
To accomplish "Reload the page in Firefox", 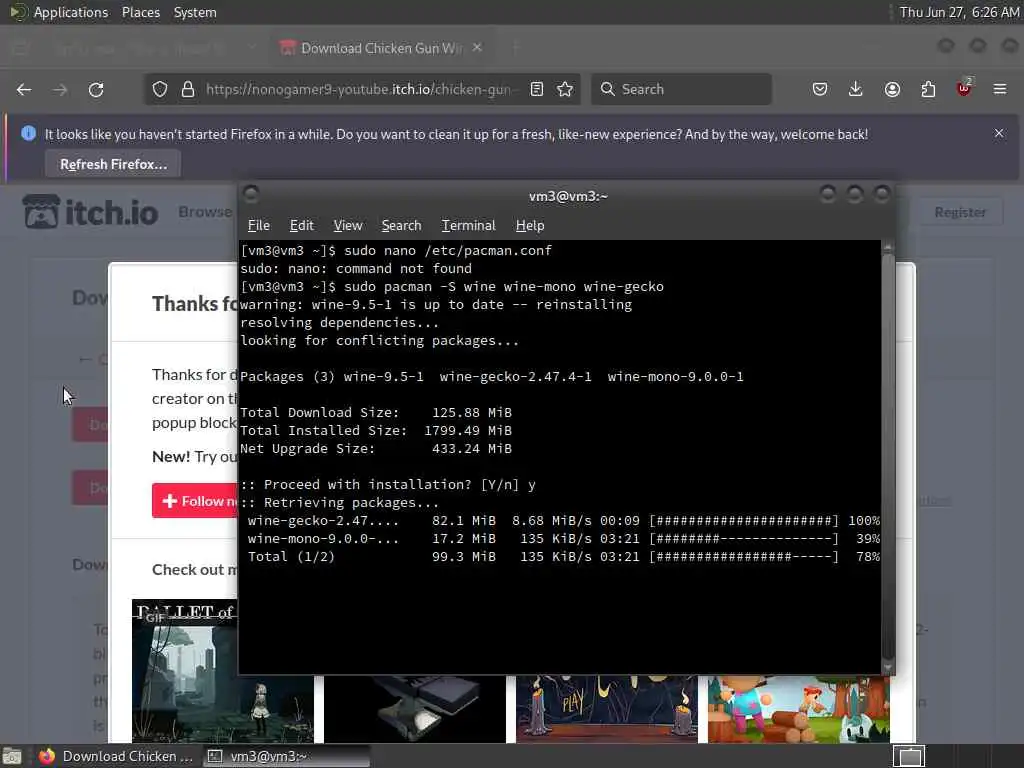I will [96, 89].
